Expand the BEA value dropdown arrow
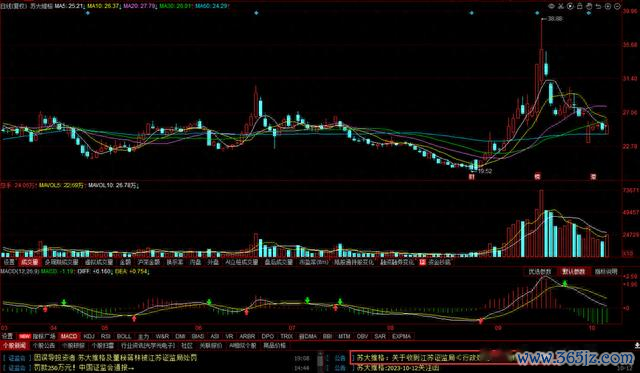Viewport: 640px width, 373px height. 148,271
